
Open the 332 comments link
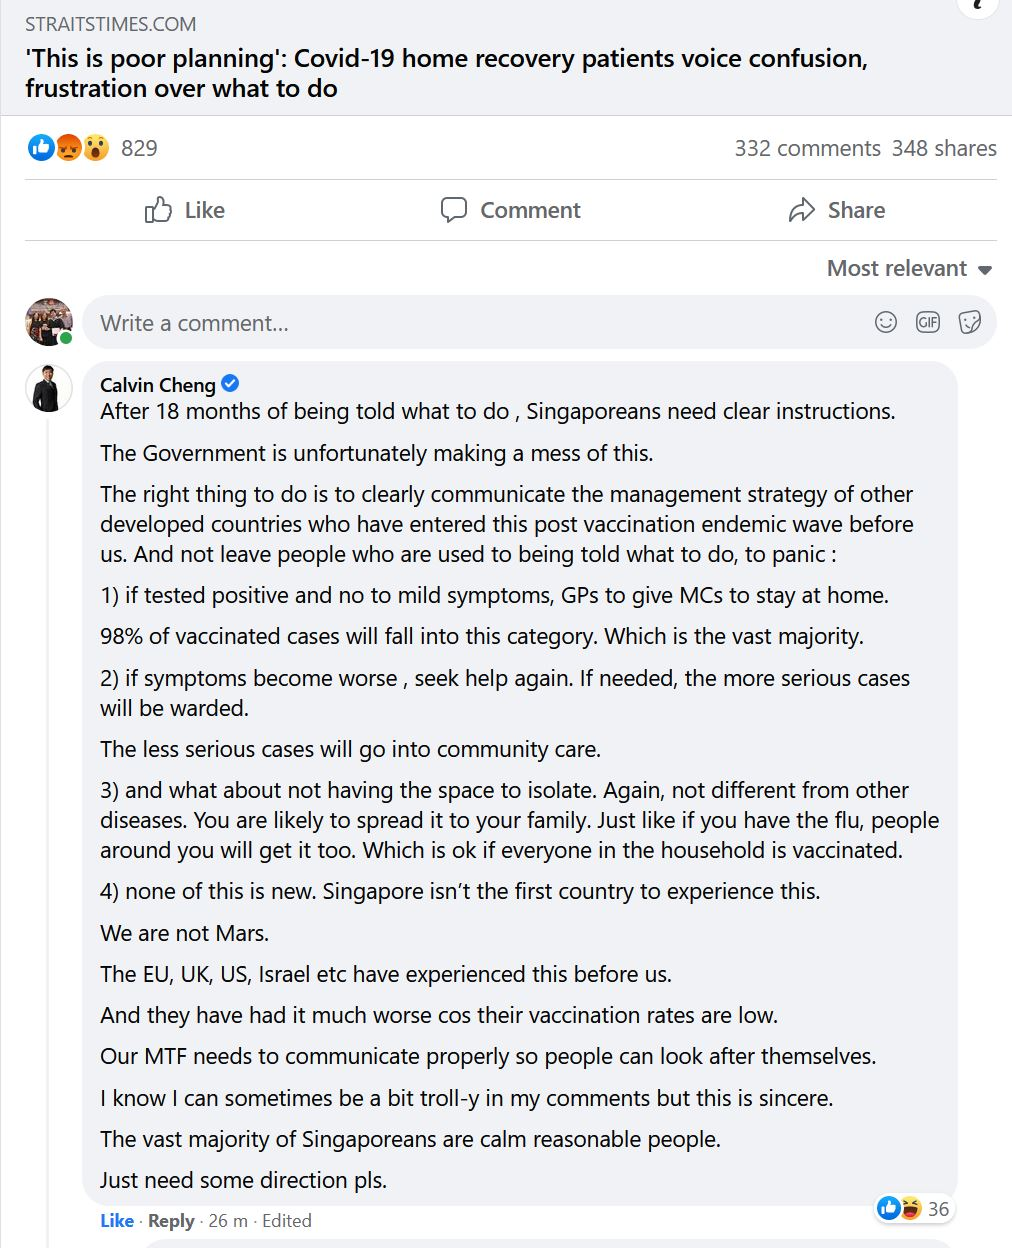[x=807, y=148]
